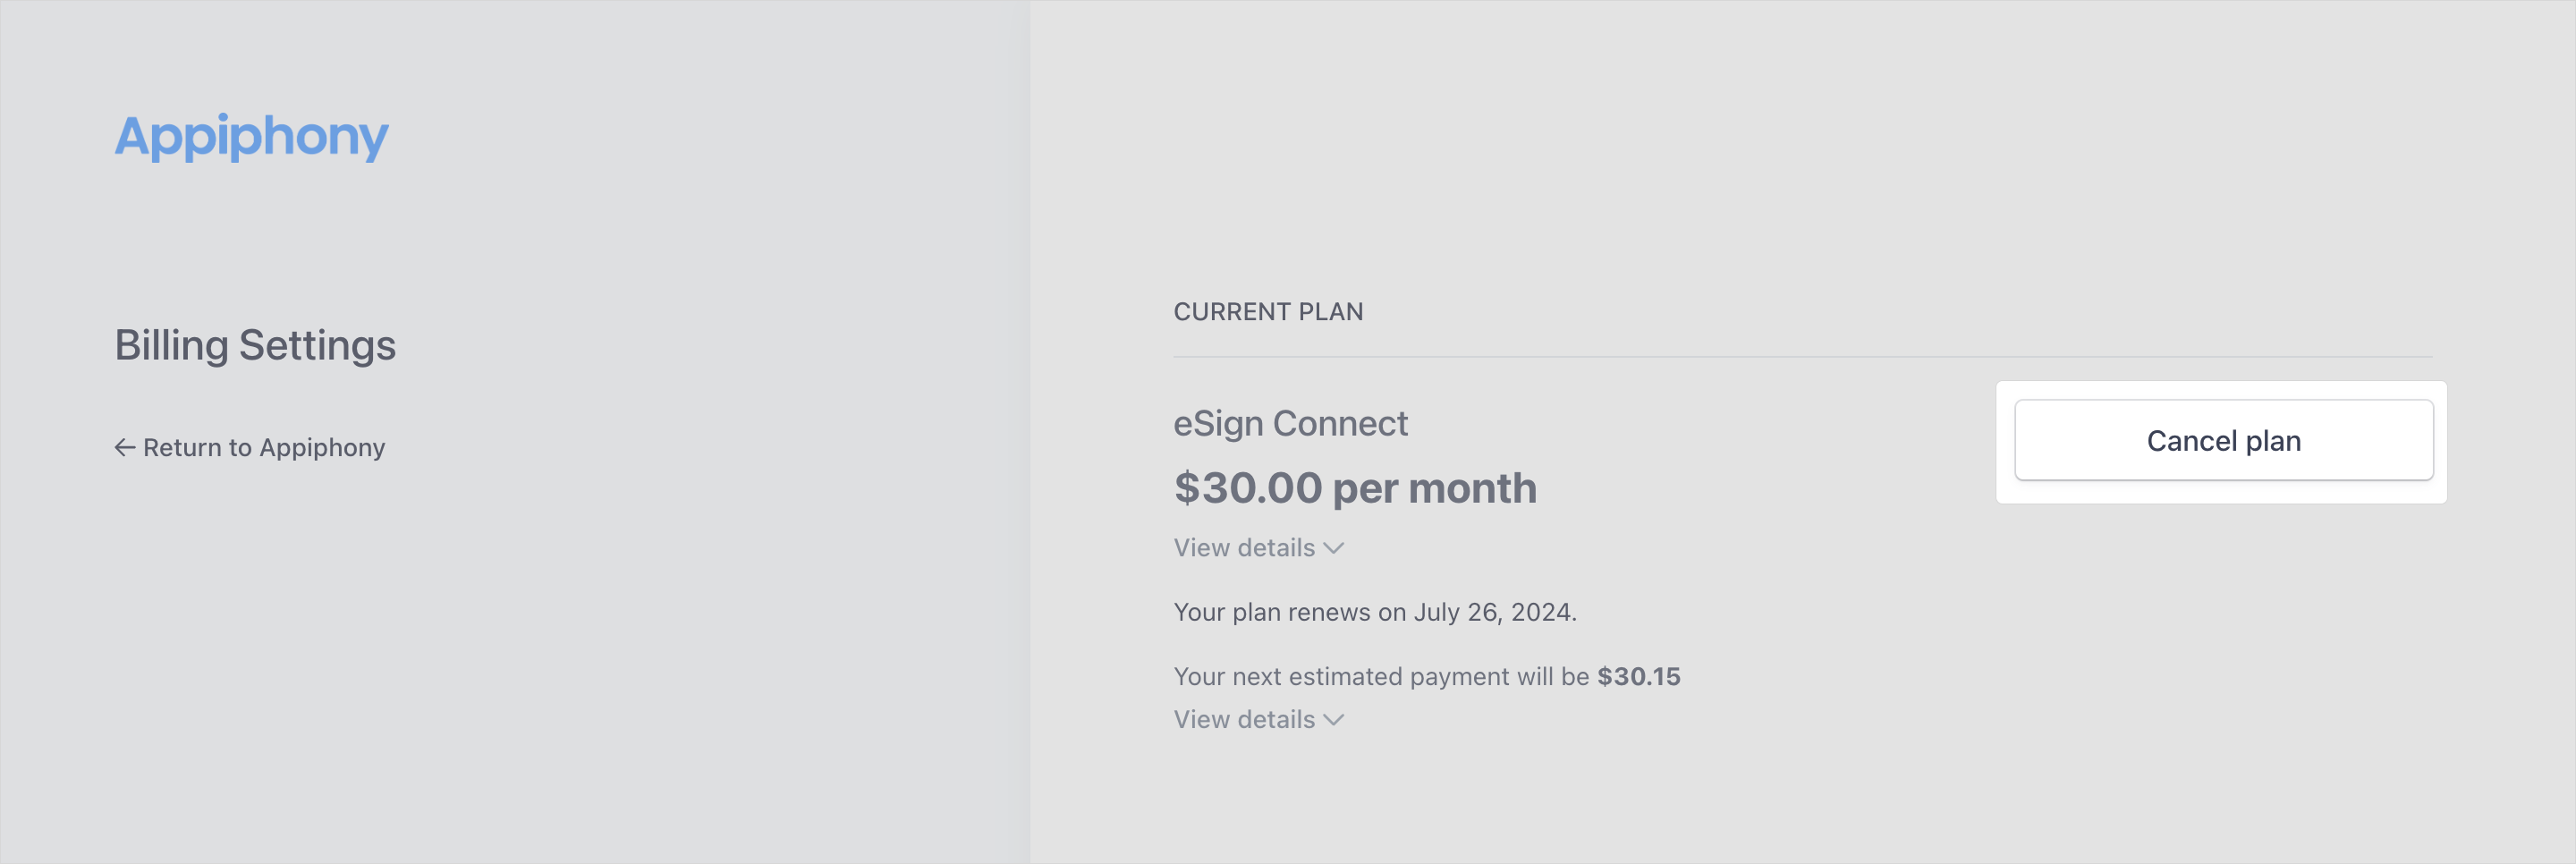Expand View details under $30.00 per month
2576x864 pixels.
(x=1244, y=548)
